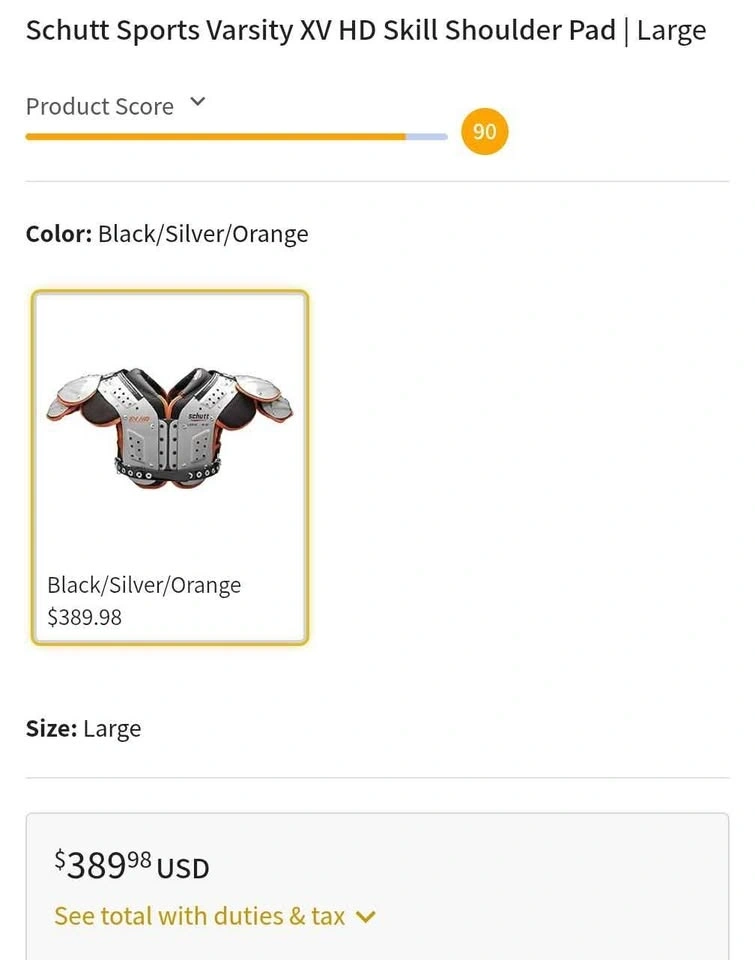The width and height of the screenshot is (755, 960).
Task: Click the filled orange part of score bar
Action: pyautogui.click(x=215, y=136)
